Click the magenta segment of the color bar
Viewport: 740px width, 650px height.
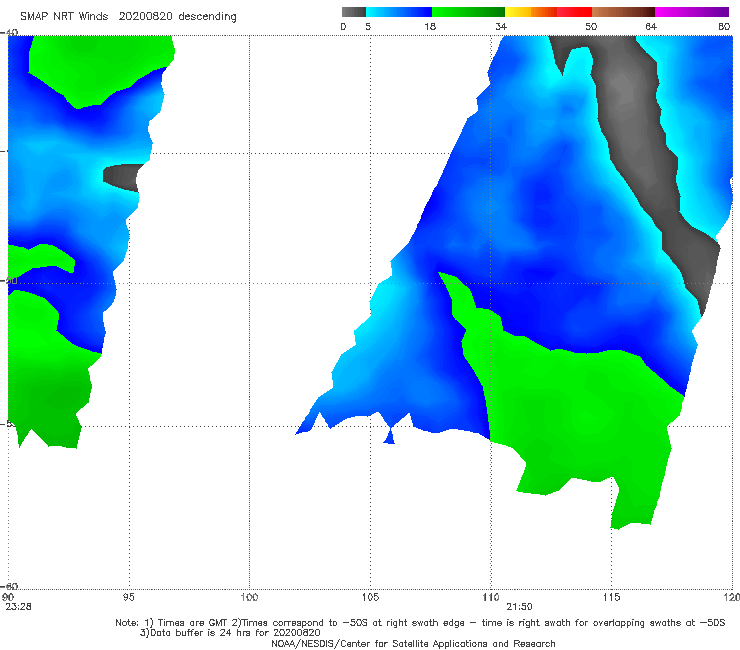pyautogui.click(x=692, y=12)
